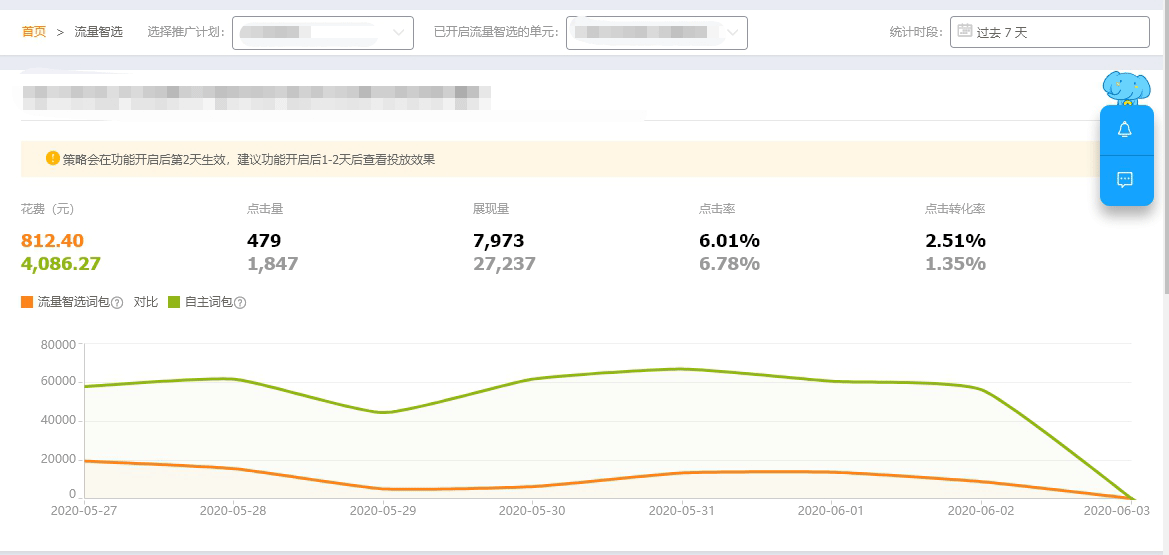Image resolution: width=1169 pixels, height=555 pixels.
Task: Open the 统计时段 过去 7 天 selector
Action: [1049, 32]
